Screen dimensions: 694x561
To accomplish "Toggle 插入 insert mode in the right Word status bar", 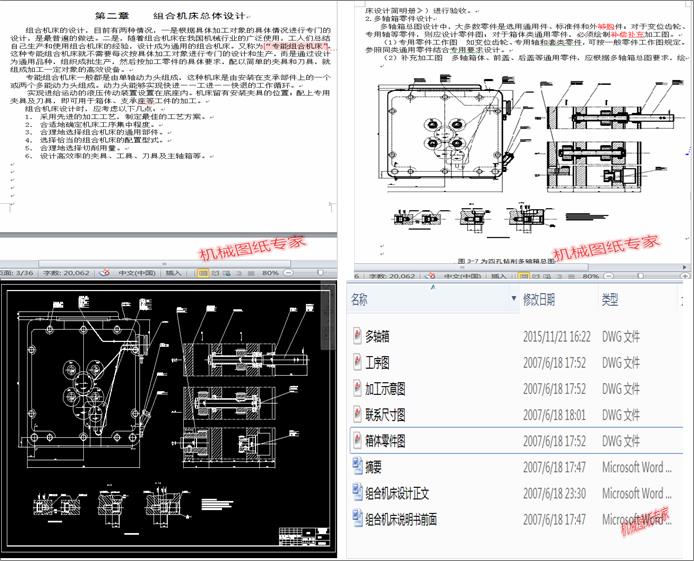I will click(499, 276).
